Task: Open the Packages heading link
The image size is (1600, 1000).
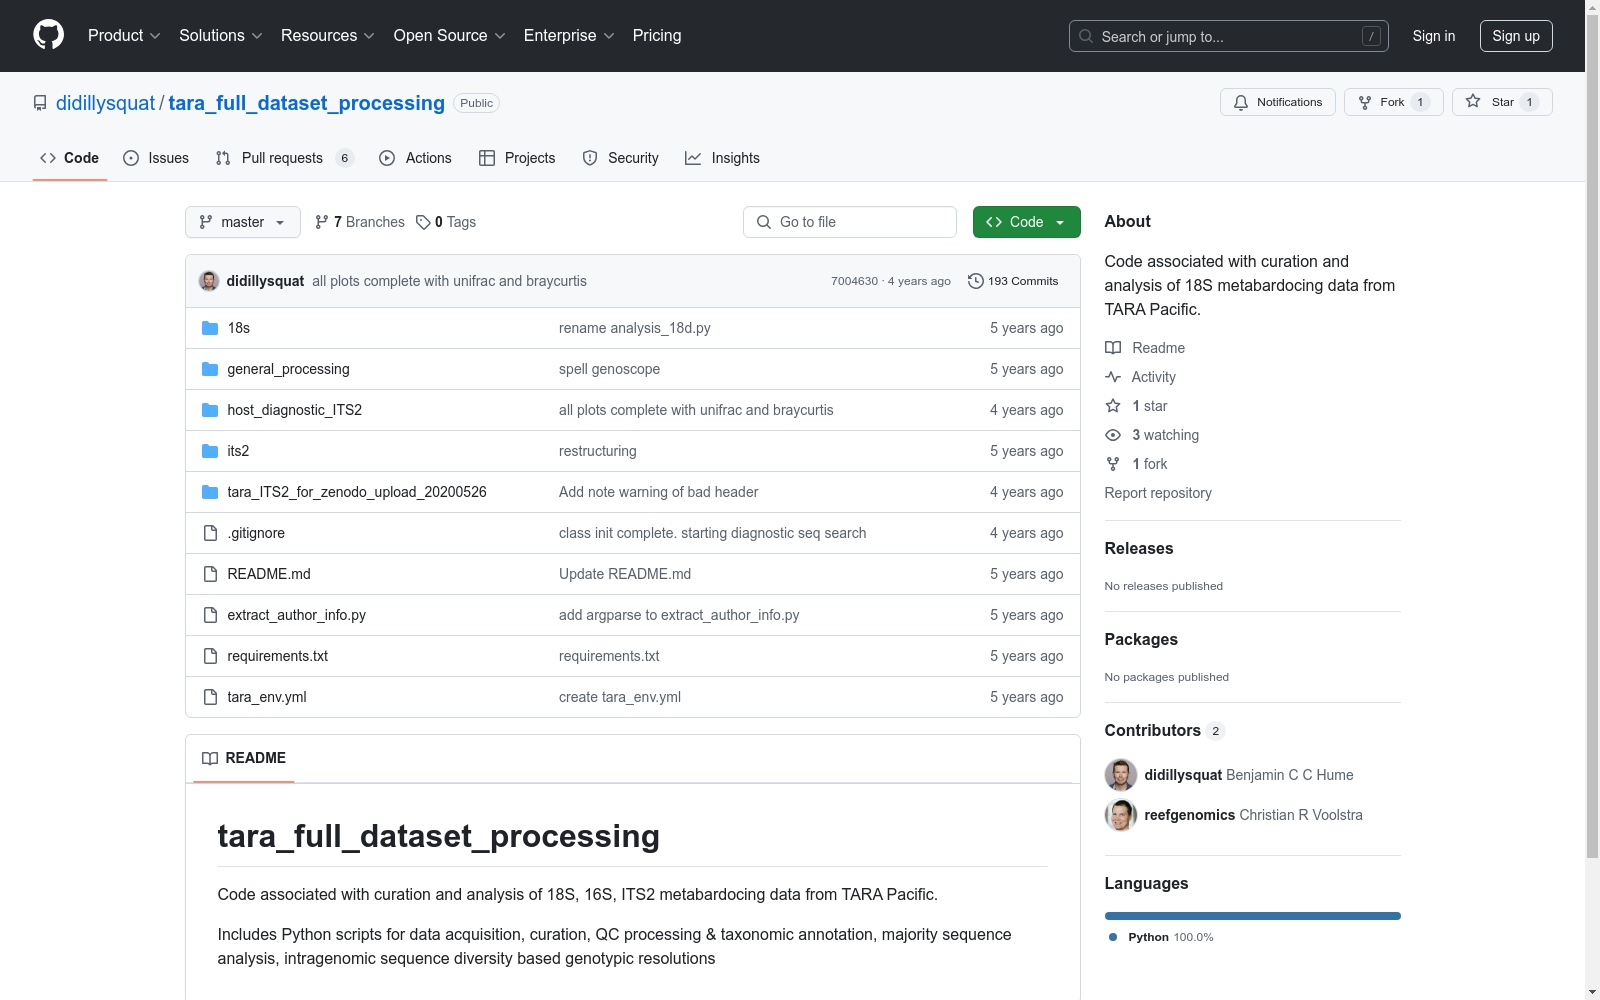Action: point(1141,639)
